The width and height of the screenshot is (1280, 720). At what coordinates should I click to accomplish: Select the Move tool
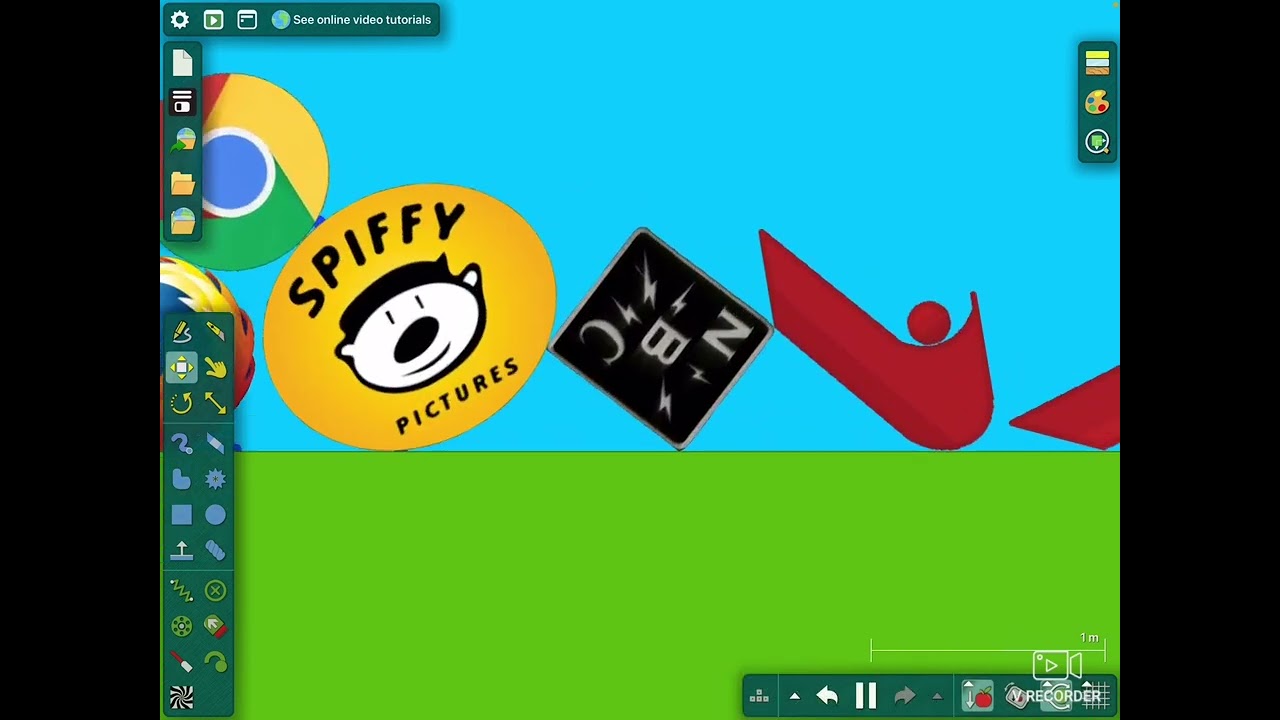tap(181, 367)
